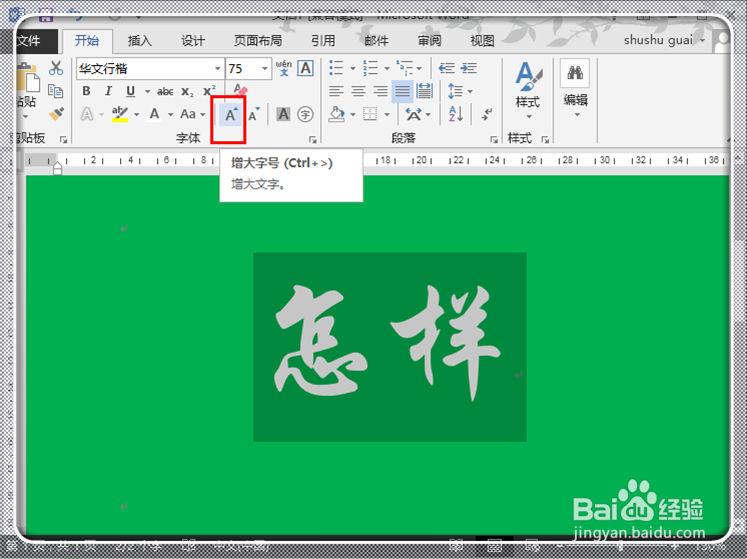
Task: Switch to 审阅 tab
Action: point(429,41)
